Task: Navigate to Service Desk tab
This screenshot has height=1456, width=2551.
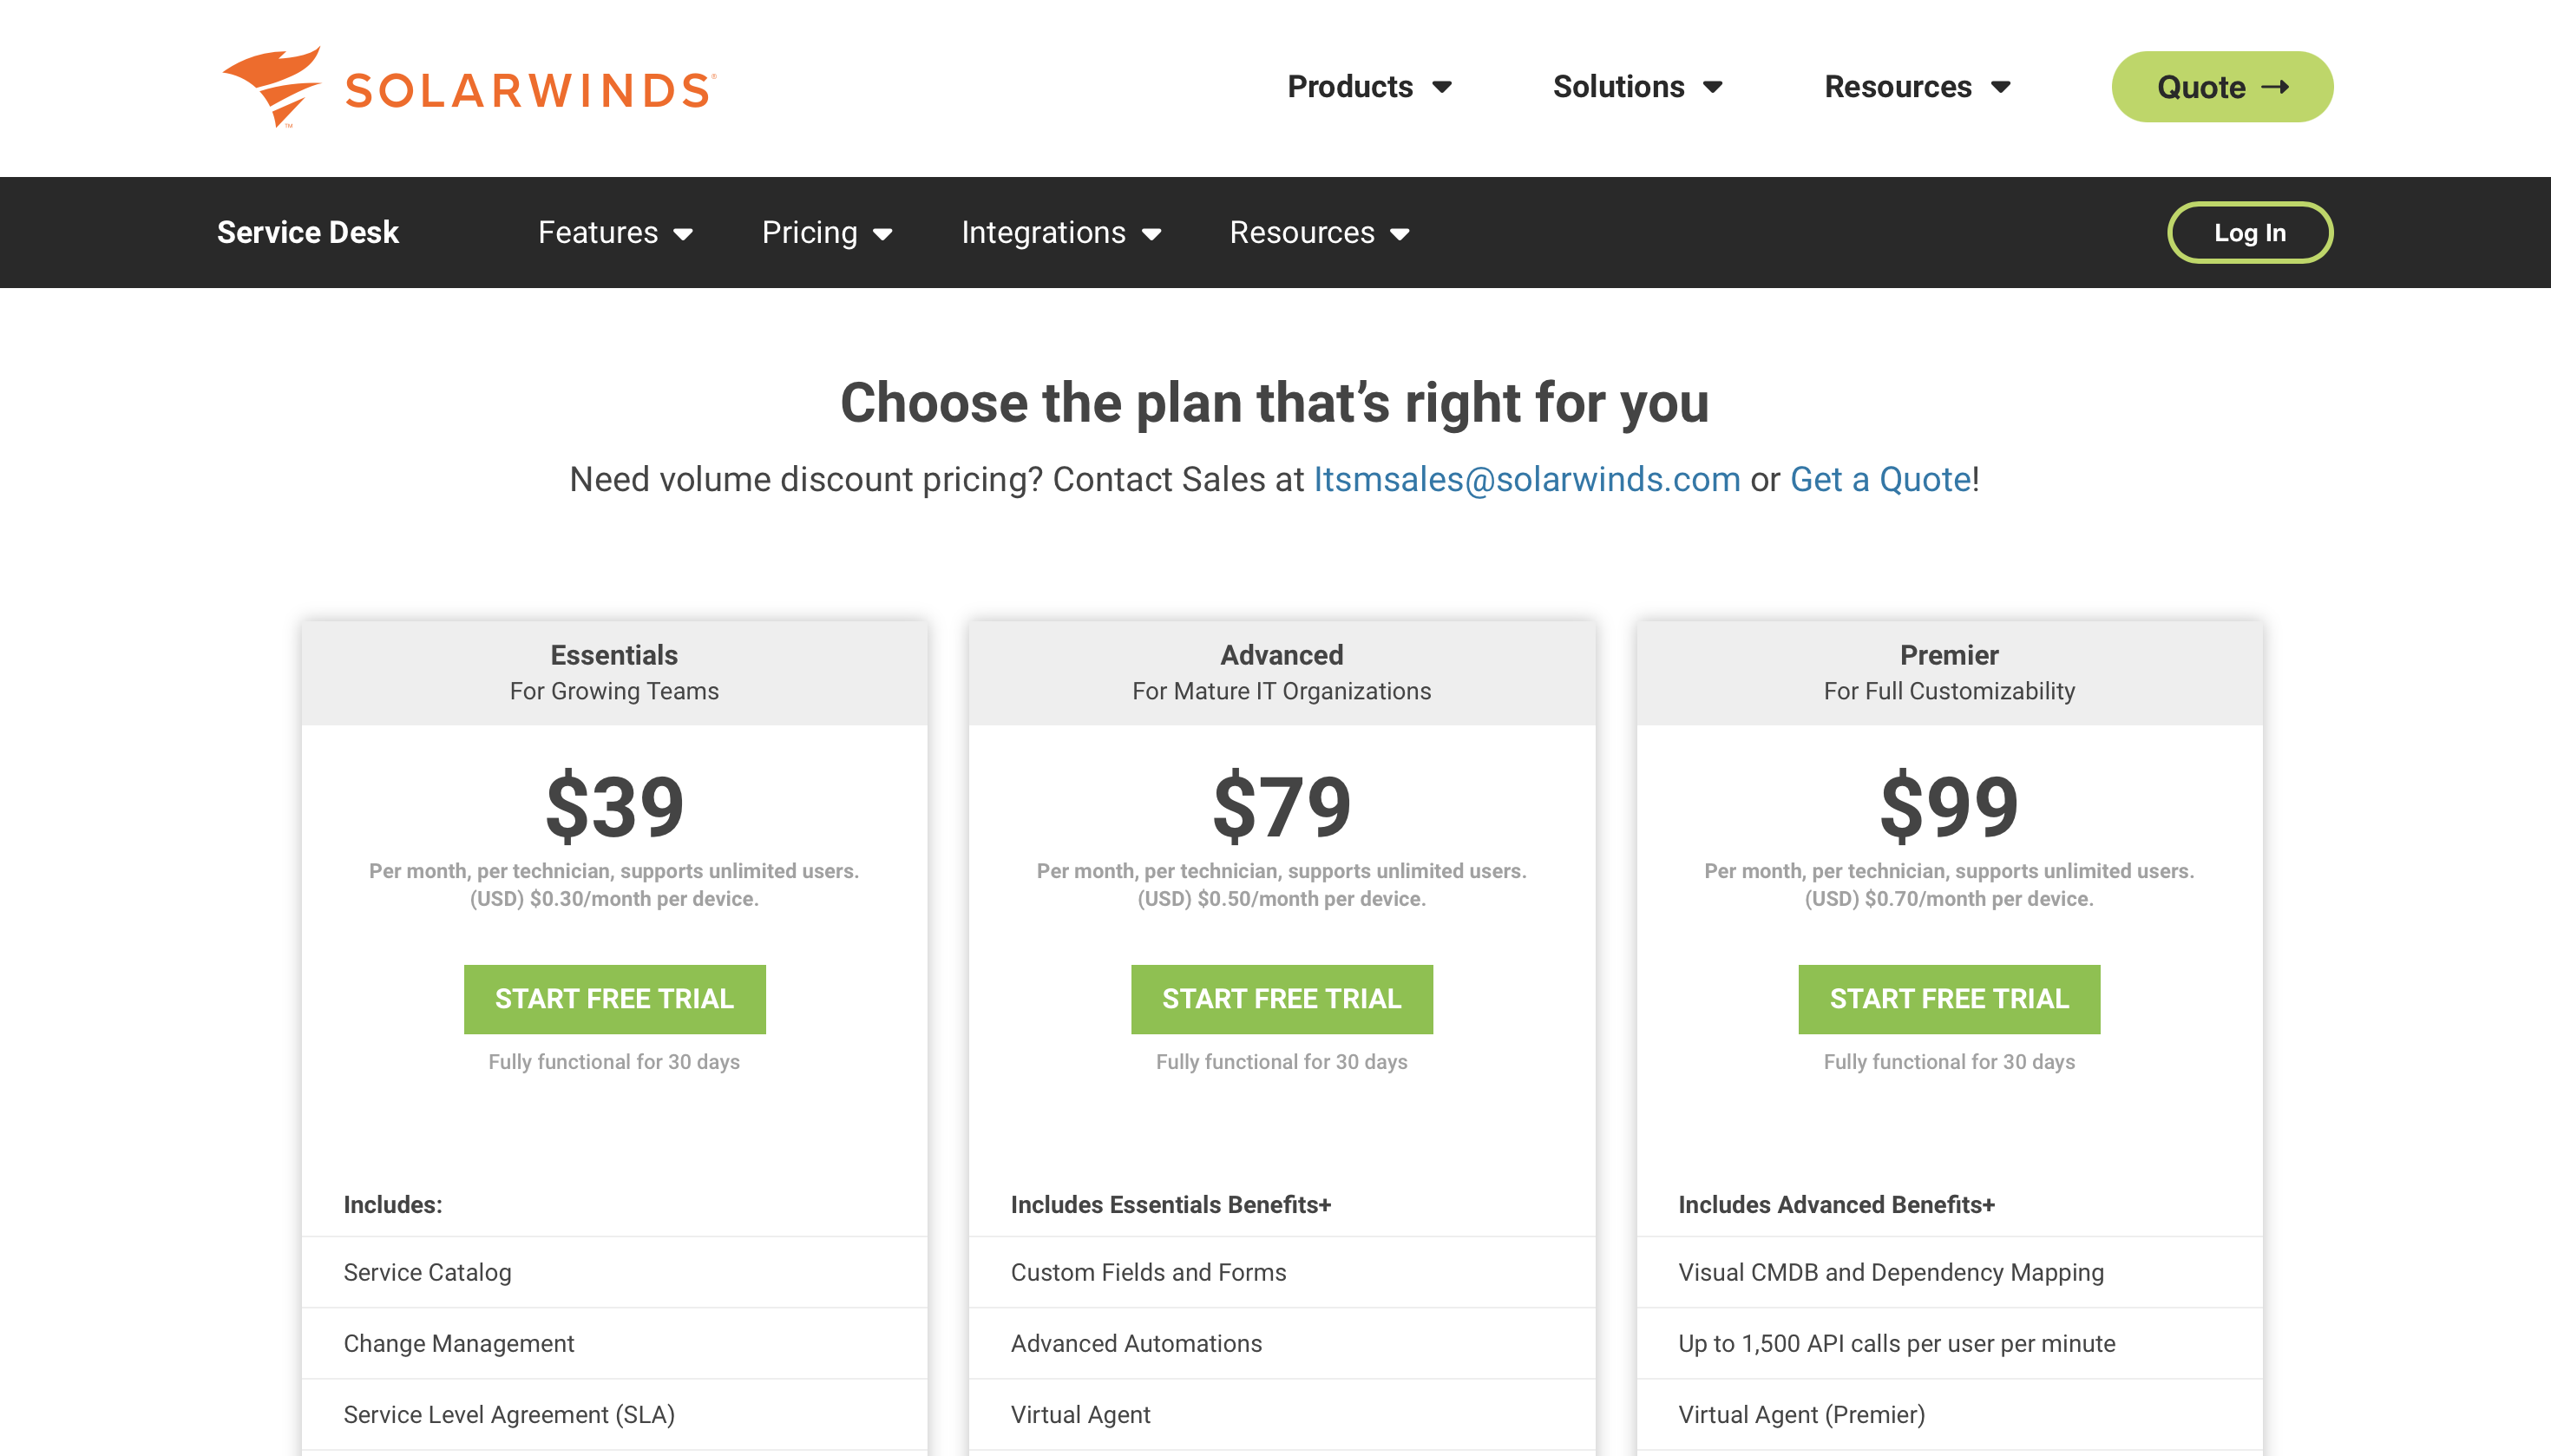Action: click(x=306, y=232)
